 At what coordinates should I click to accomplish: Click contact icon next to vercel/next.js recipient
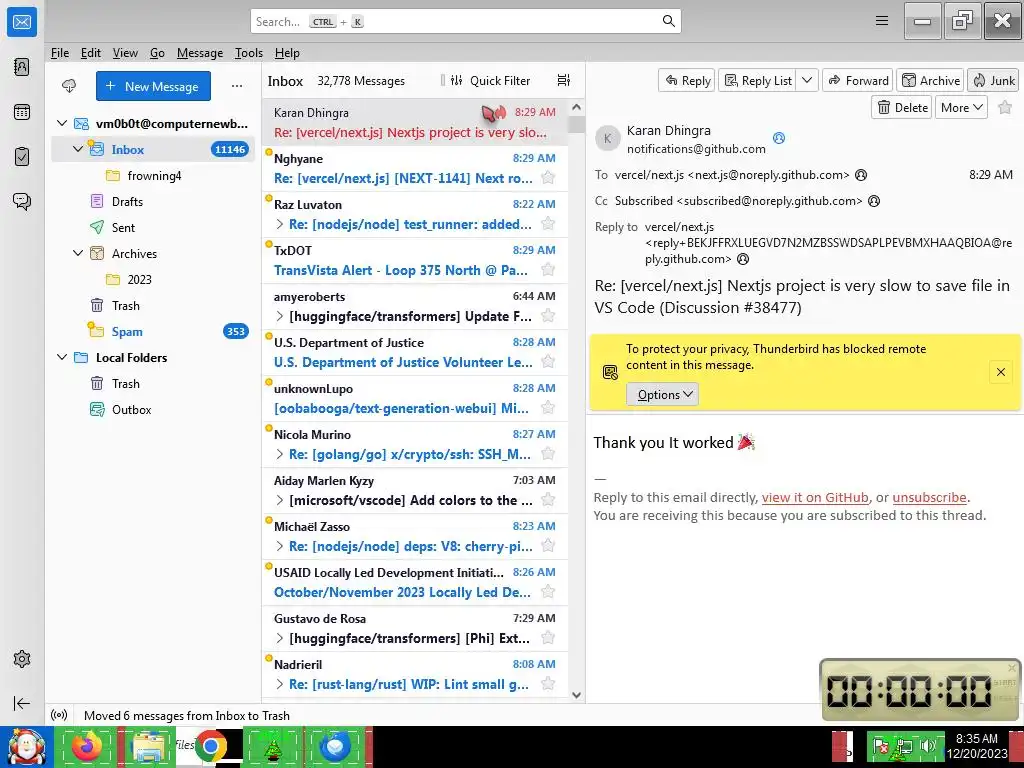(x=861, y=175)
